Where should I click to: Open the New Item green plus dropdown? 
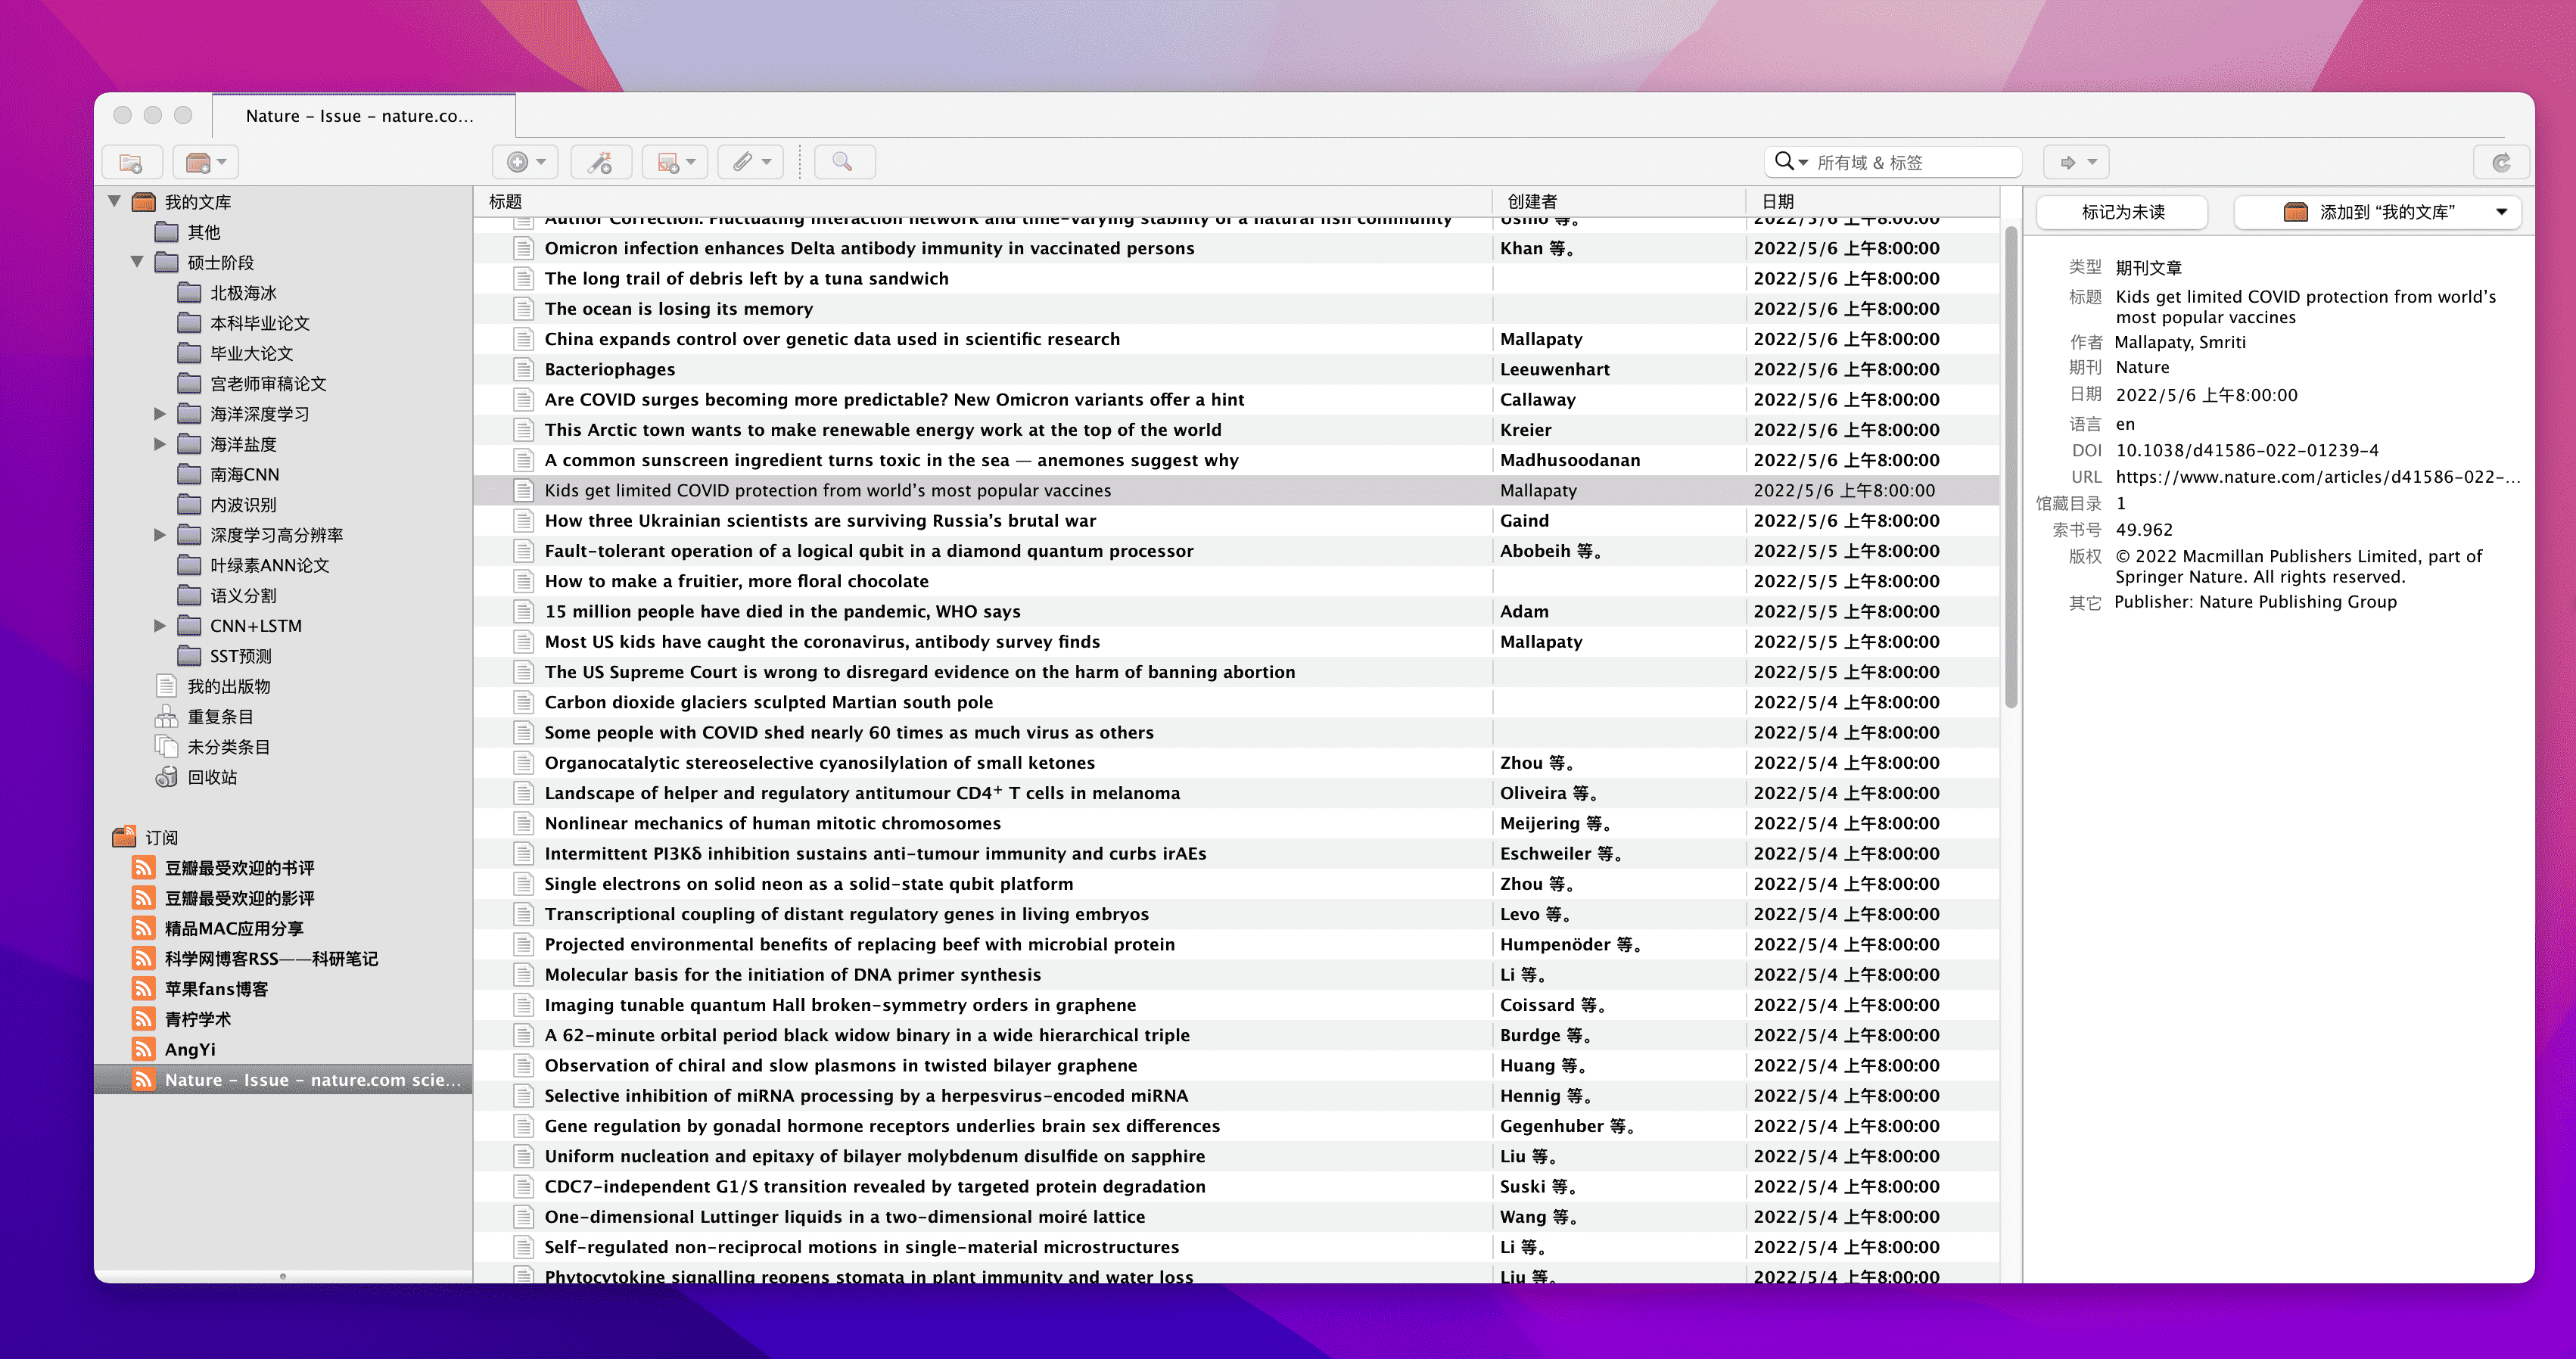(526, 162)
